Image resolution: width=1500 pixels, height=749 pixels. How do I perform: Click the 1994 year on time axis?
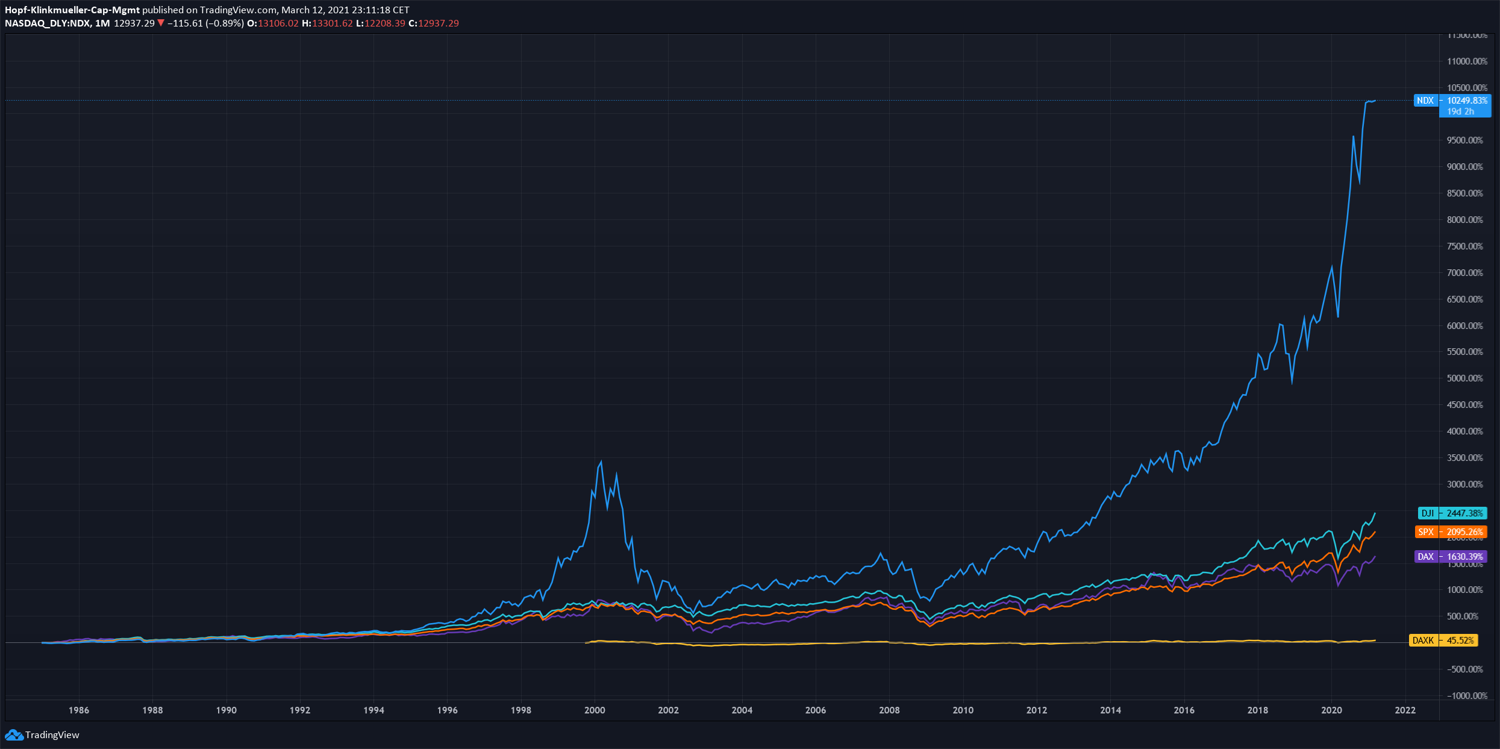coord(374,710)
